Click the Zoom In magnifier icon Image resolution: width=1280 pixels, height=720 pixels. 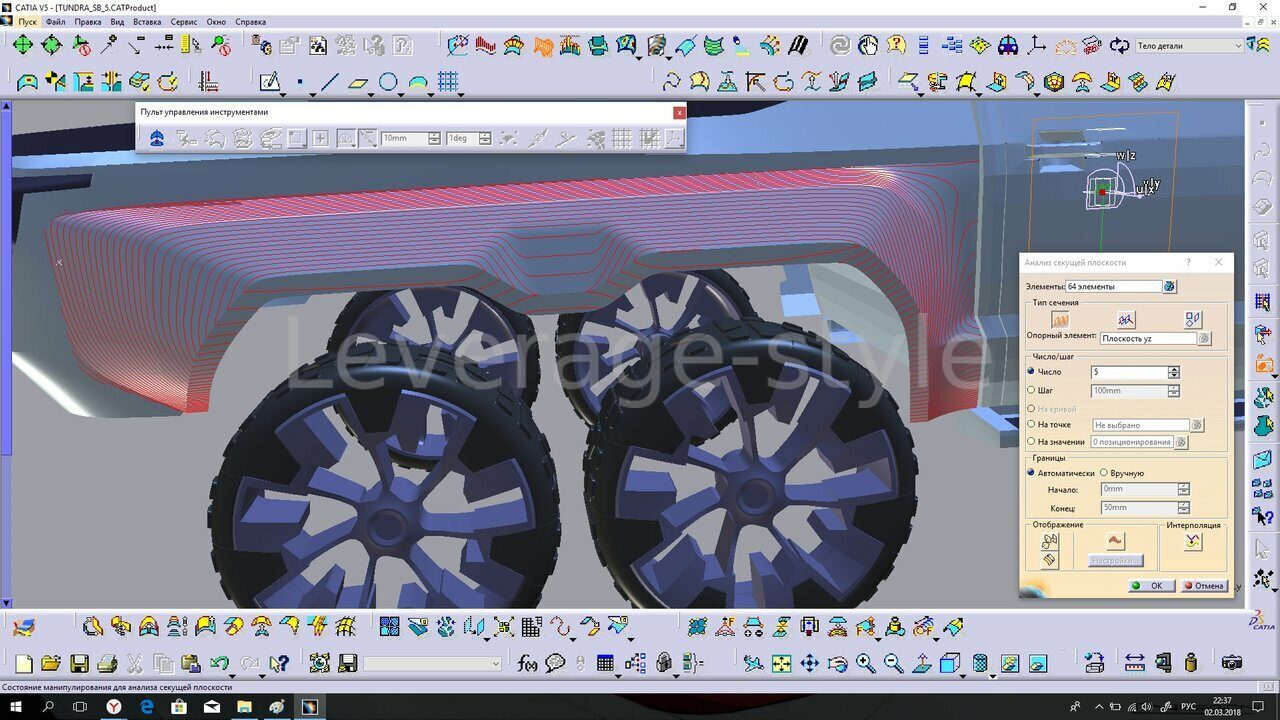[865, 663]
